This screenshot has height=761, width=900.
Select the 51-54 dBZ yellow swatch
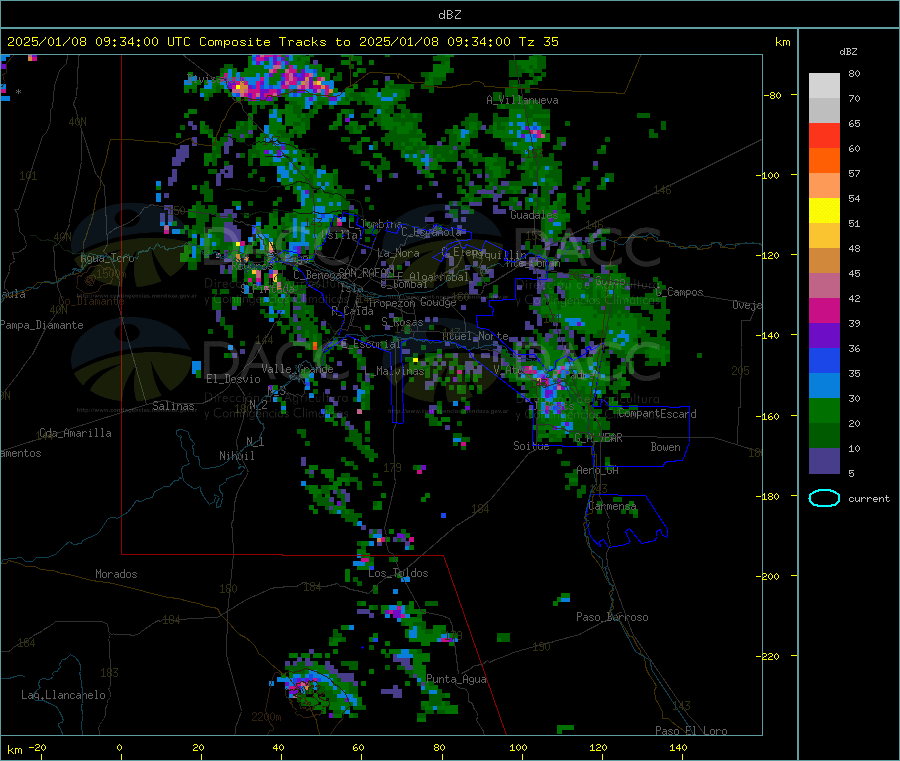[x=824, y=211]
